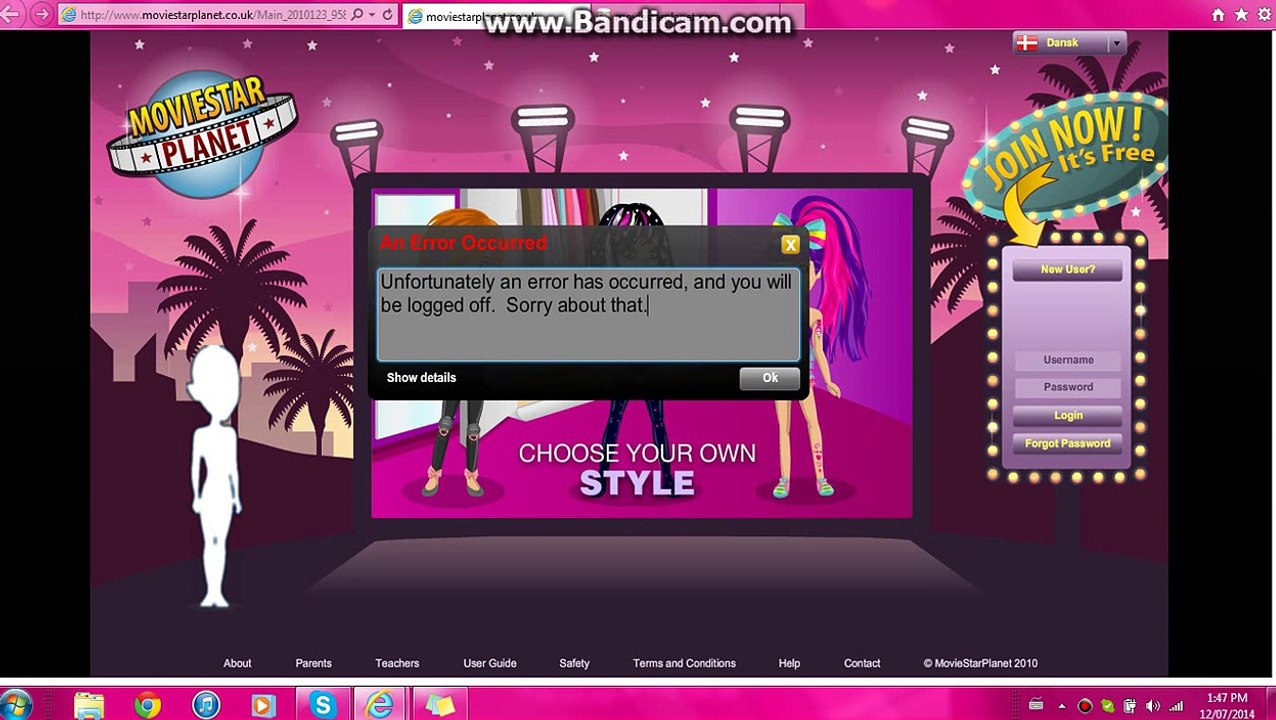Open Terms and Conditions link

pyautogui.click(x=684, y=663)
